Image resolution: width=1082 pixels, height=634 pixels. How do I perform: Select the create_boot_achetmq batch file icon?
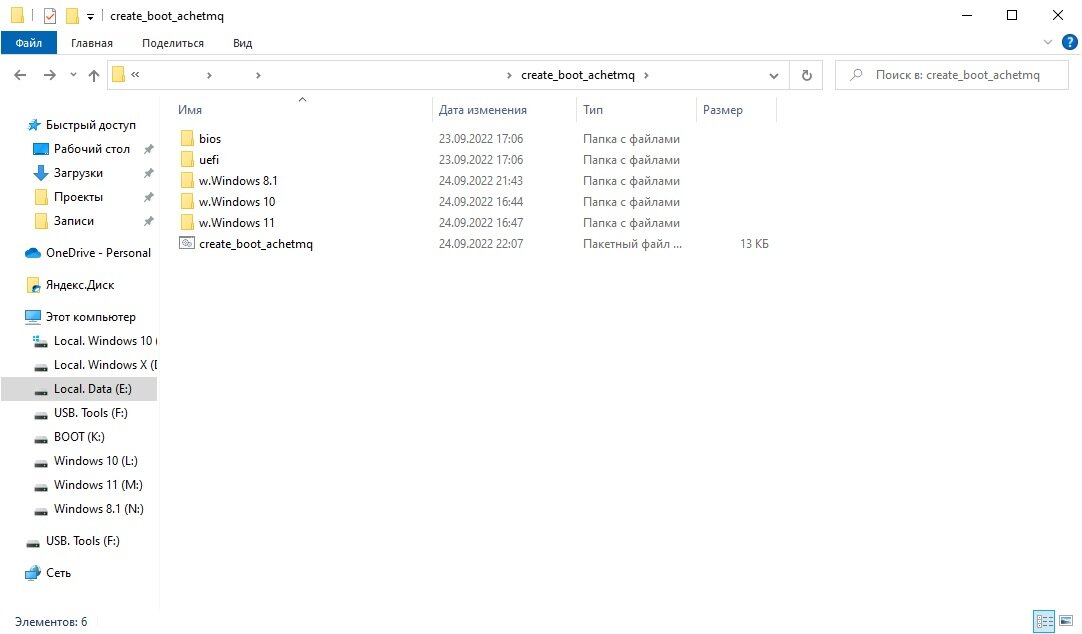[187, 243]
